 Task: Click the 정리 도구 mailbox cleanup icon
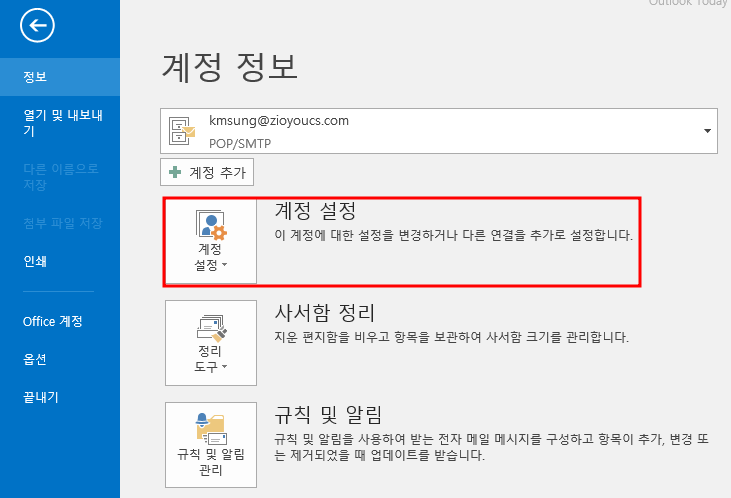211,328
